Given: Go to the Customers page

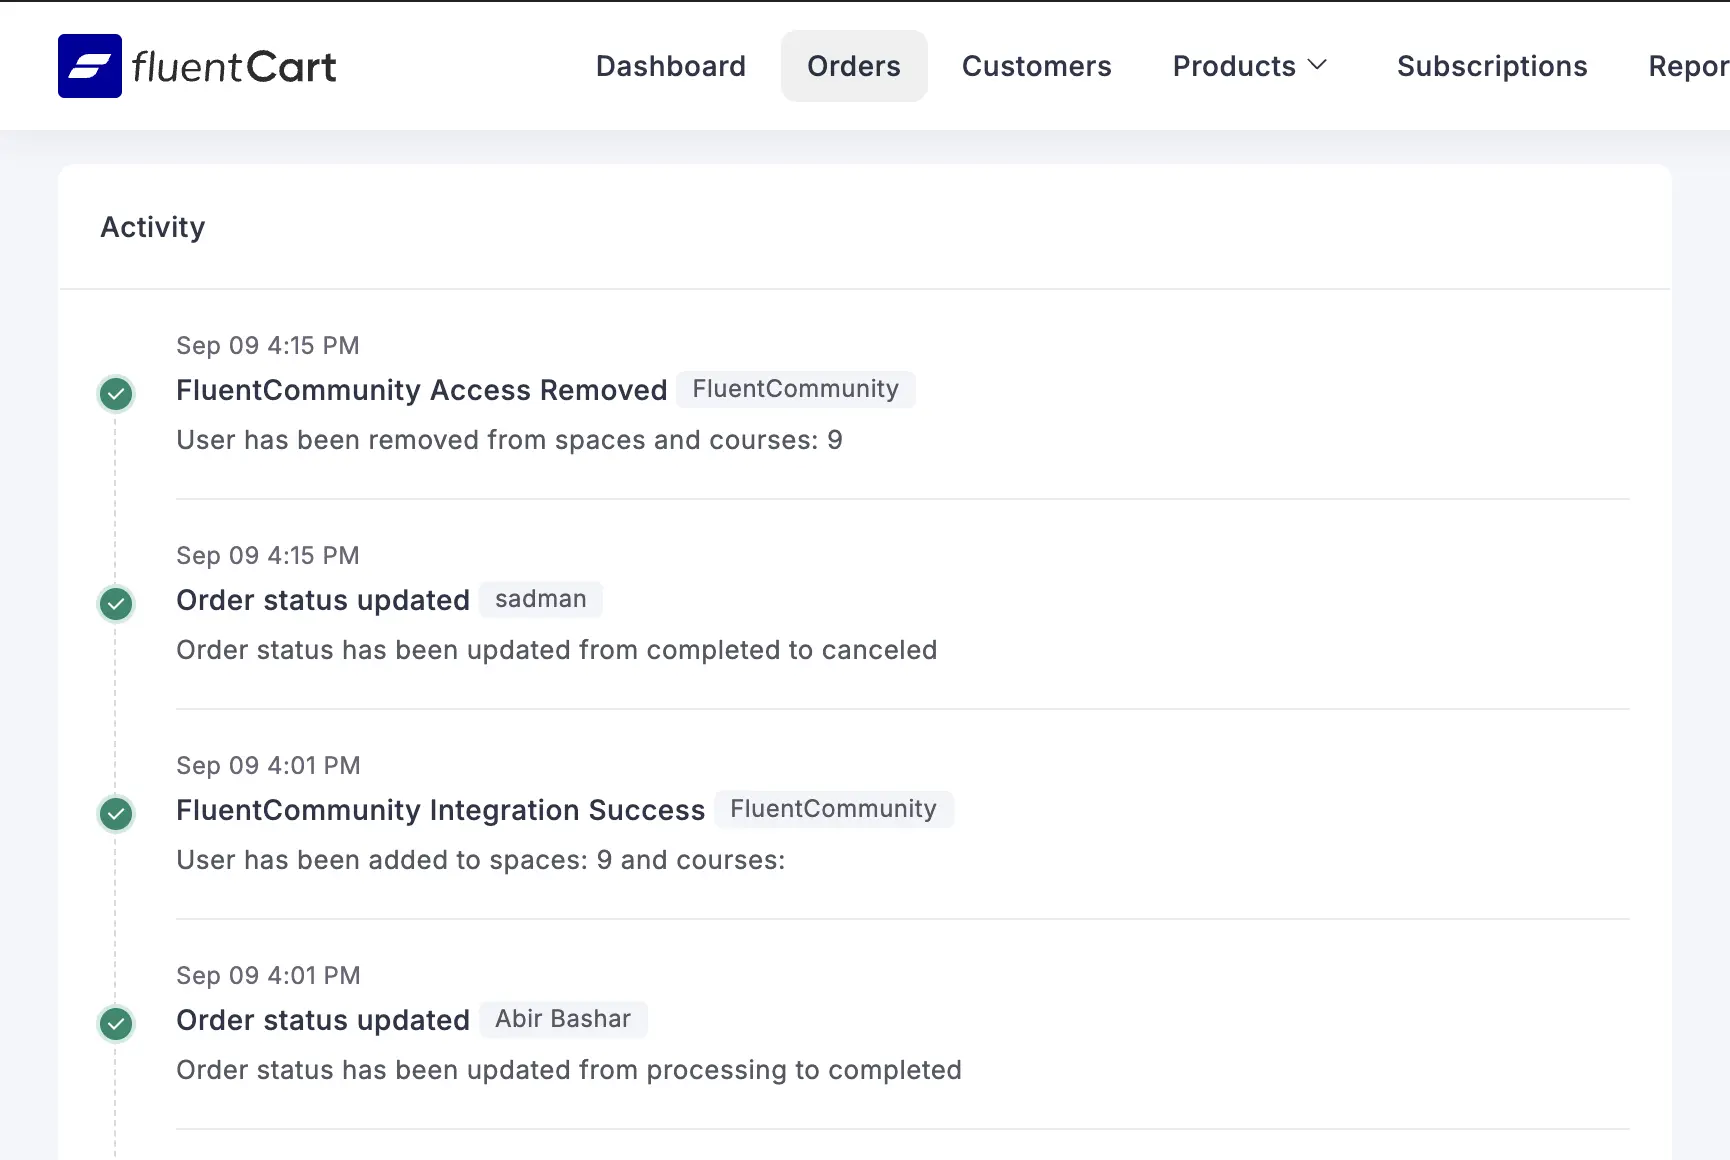Looking at the screenshot, I should pyautogui.click(x=1036, y=66).
